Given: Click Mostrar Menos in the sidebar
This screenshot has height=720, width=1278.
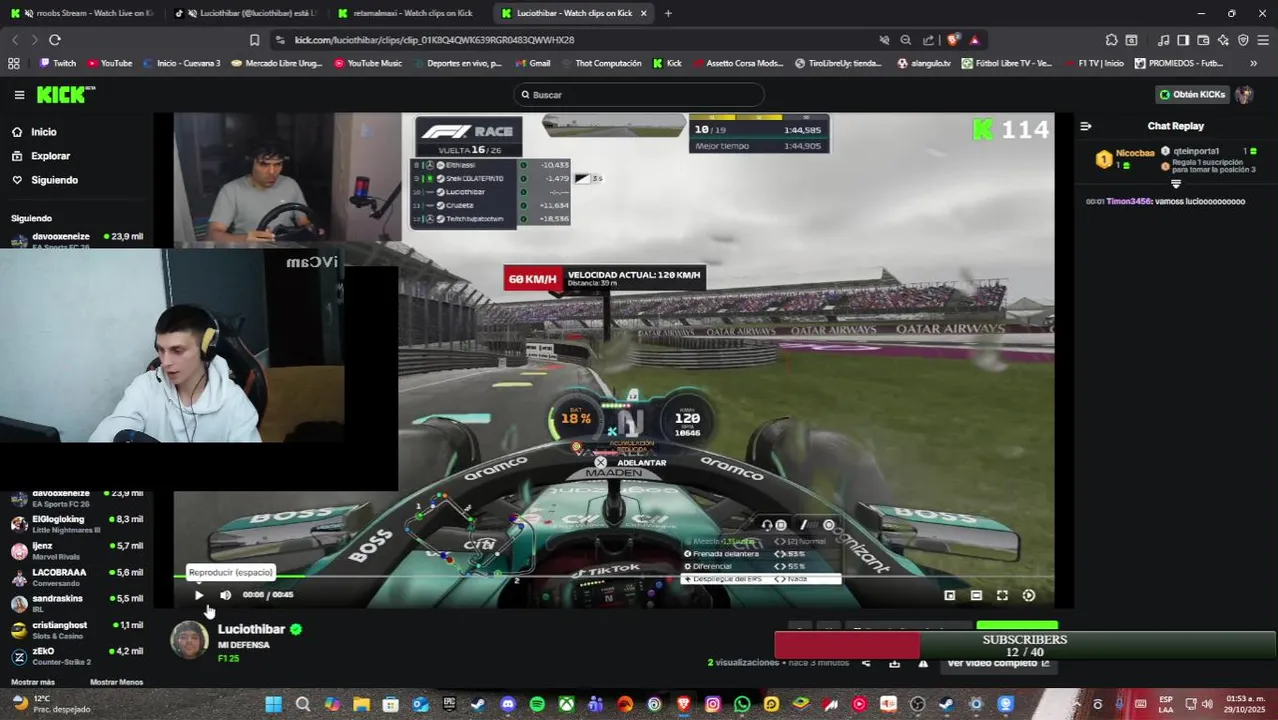Looking at the screenshot, I should pyautogui.click(x=116, y=682).
